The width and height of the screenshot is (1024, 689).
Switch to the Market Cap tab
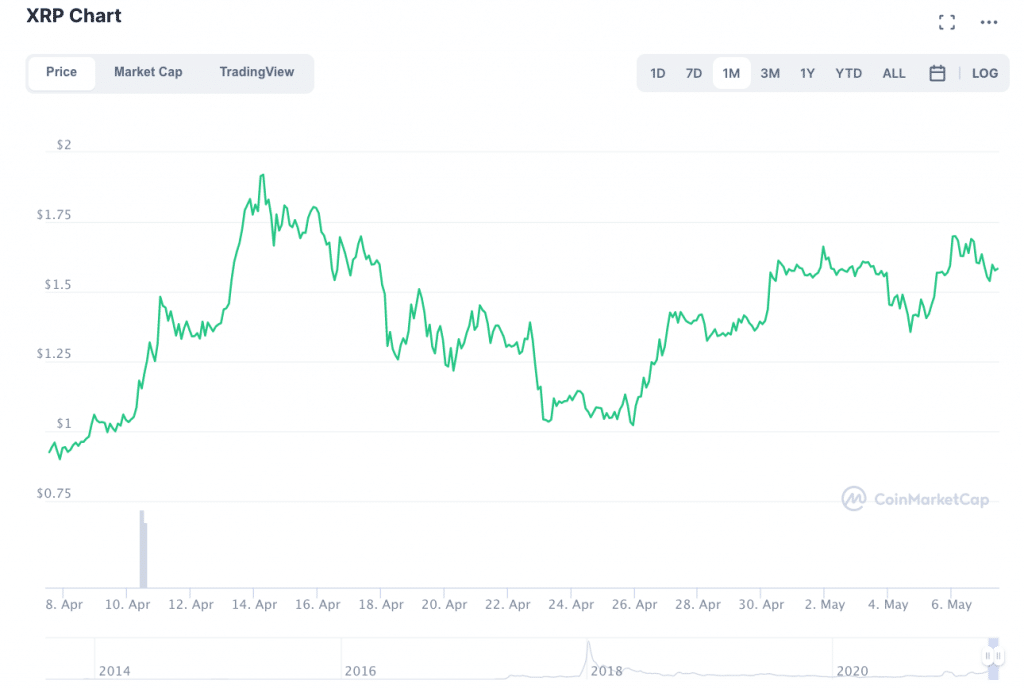click(x=148, y=72)
